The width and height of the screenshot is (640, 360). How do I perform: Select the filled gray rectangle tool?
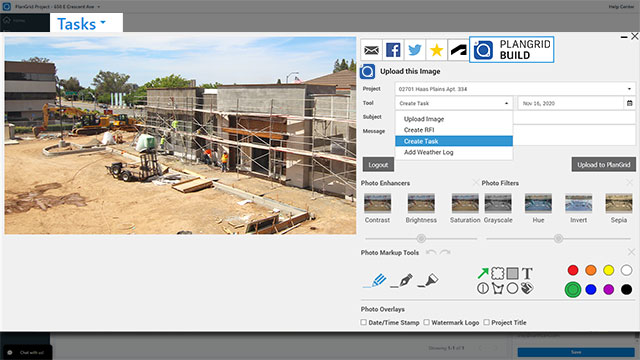tap(512, 273)
